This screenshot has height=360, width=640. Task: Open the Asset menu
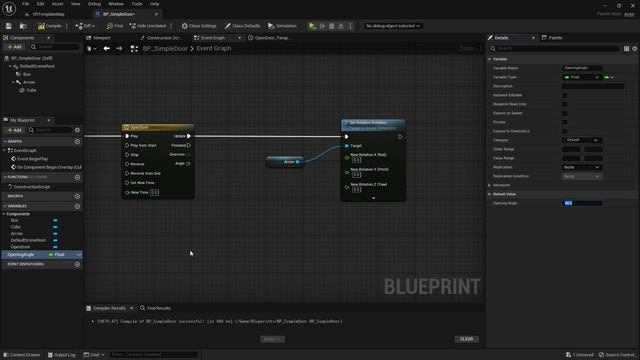tap(57, 4)
